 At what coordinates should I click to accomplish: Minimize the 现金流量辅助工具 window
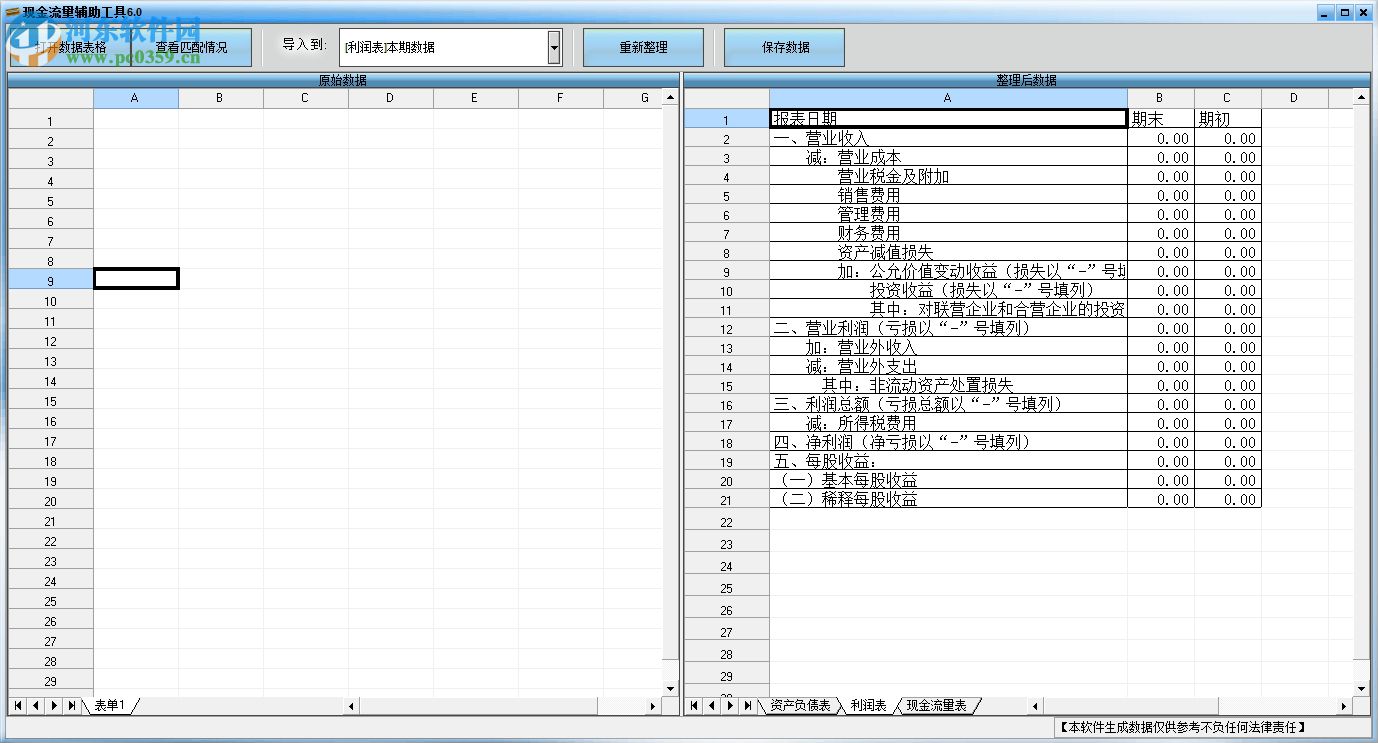(1325, 12)
